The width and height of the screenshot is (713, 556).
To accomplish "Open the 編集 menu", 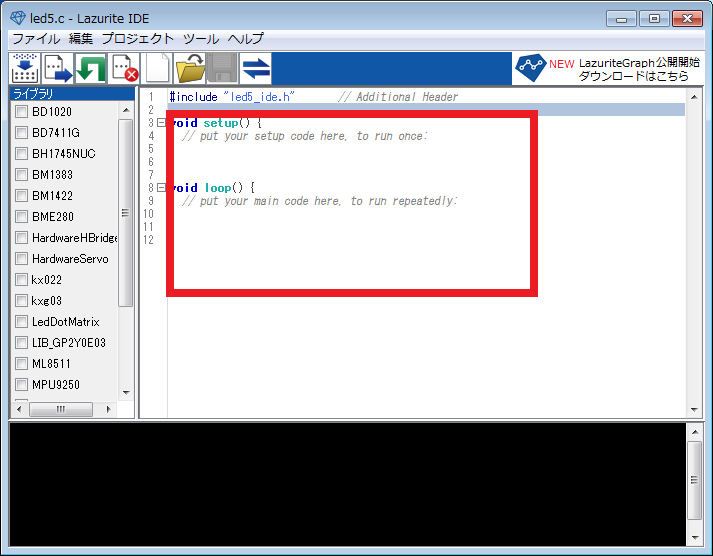I will point(81,39).
